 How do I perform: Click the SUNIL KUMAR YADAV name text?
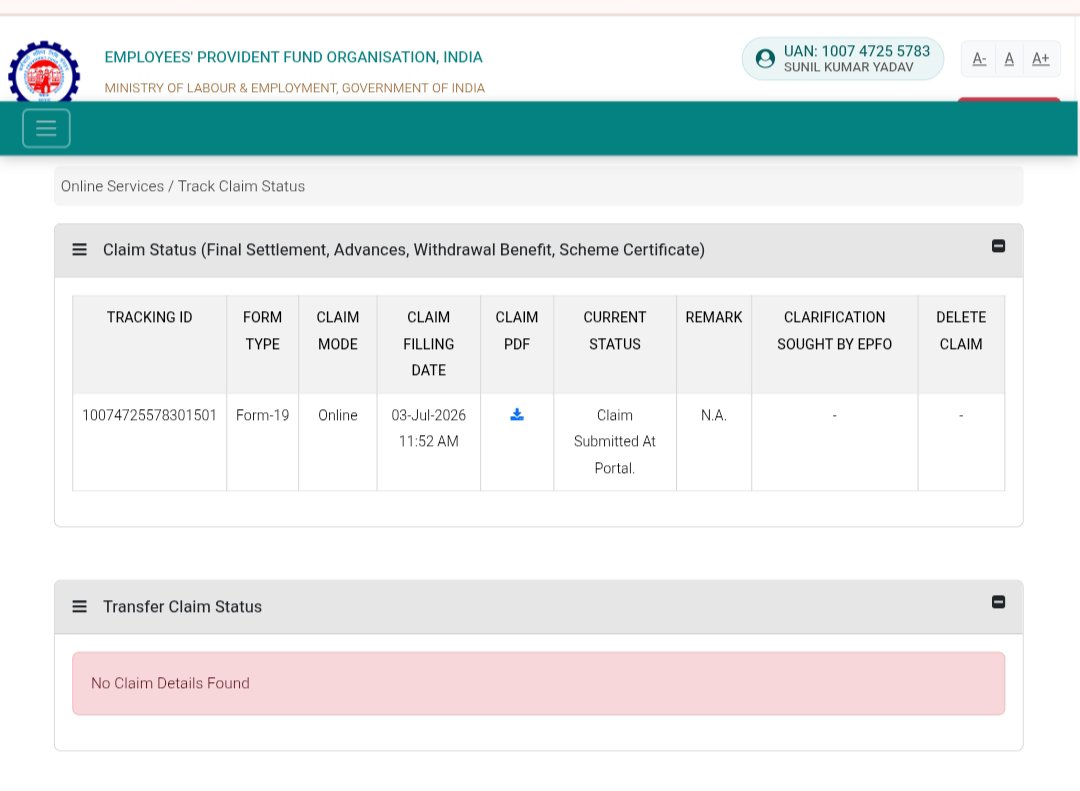click(x=849, y=68)
